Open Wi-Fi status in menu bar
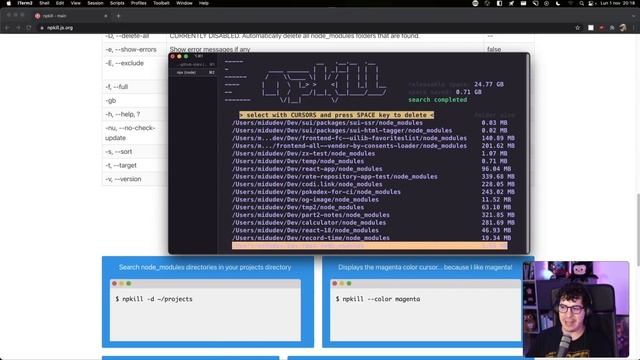This screenshot has height=360, width=640. pyautogui.click(x=570, y=3)
